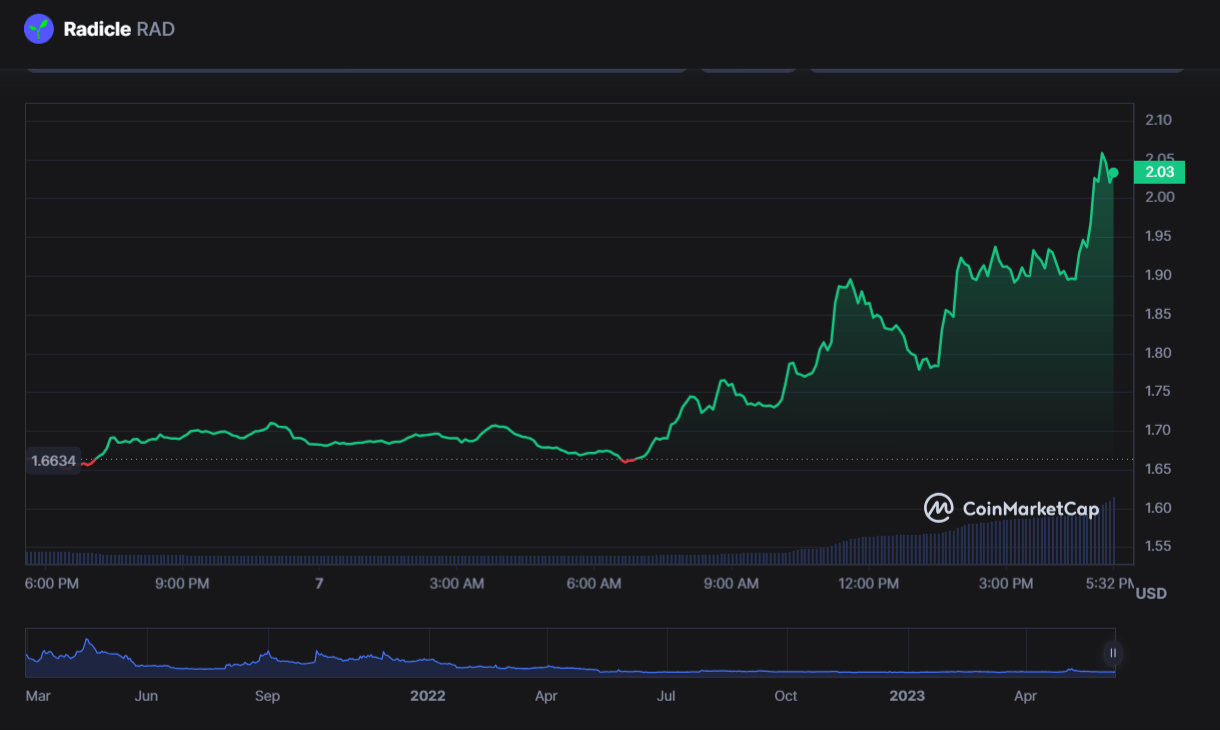1220x730 pixels.
Task: Click the USD currency label
Action: tap(1151, 593)
